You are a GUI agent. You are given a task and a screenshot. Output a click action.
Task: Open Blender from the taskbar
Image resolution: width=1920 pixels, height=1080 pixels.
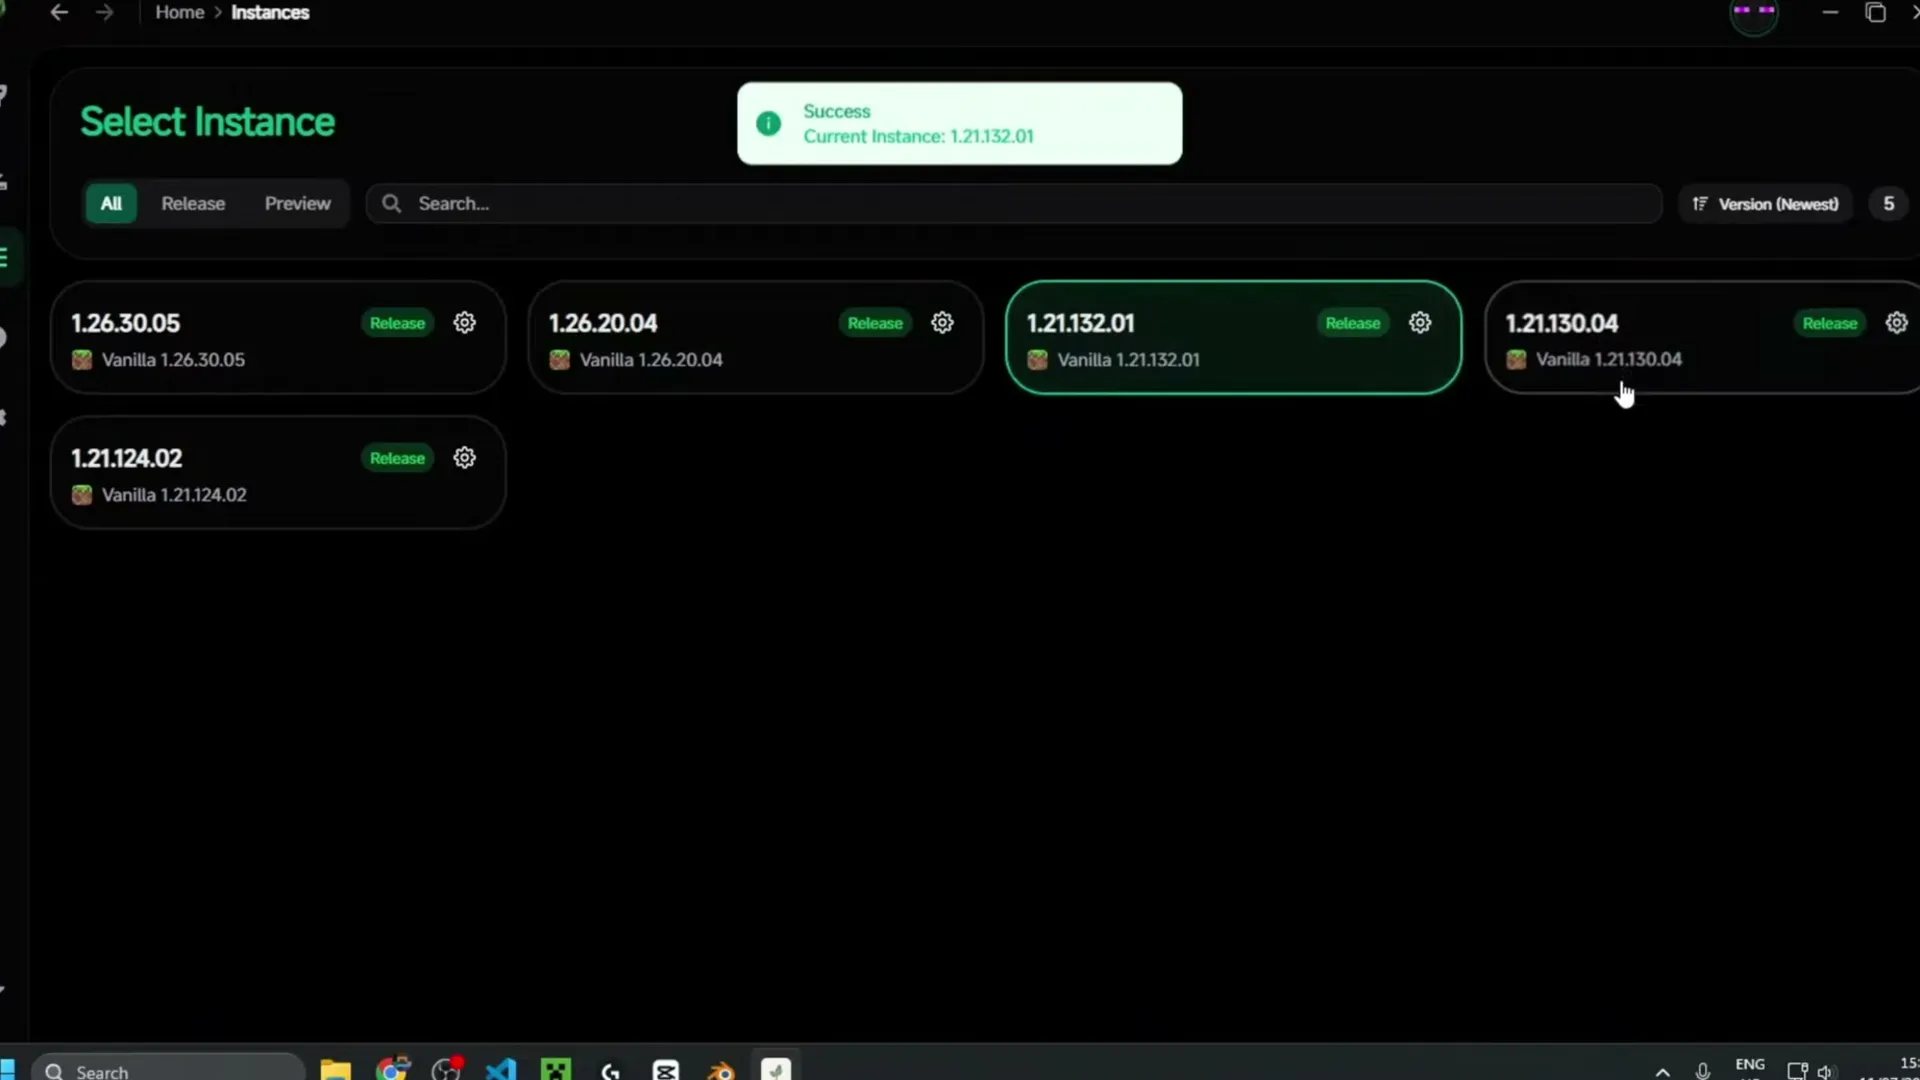coord(720,1070)
